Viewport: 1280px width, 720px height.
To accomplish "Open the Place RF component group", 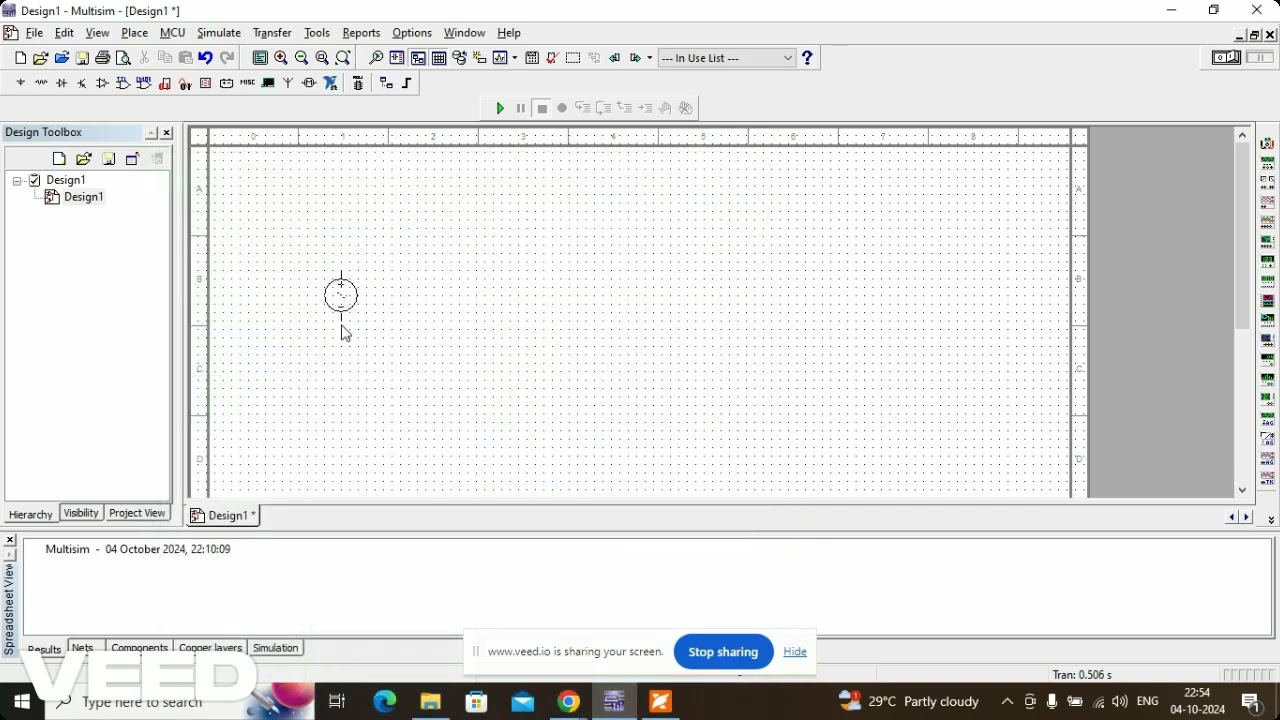I will click(x=288, y=83).
